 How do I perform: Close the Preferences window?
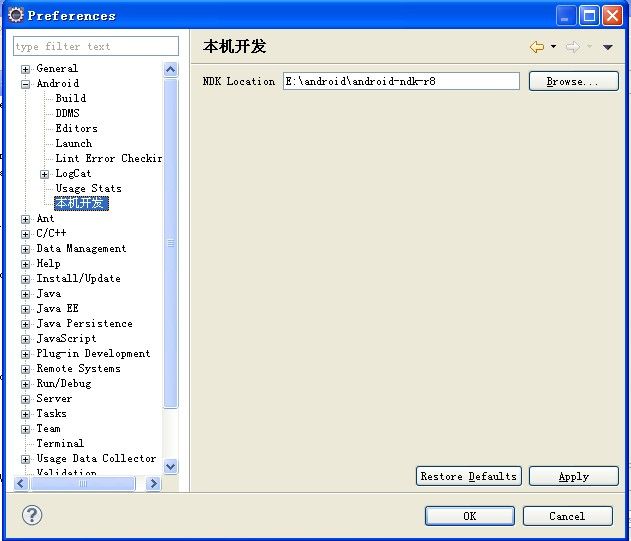[612, 16]
